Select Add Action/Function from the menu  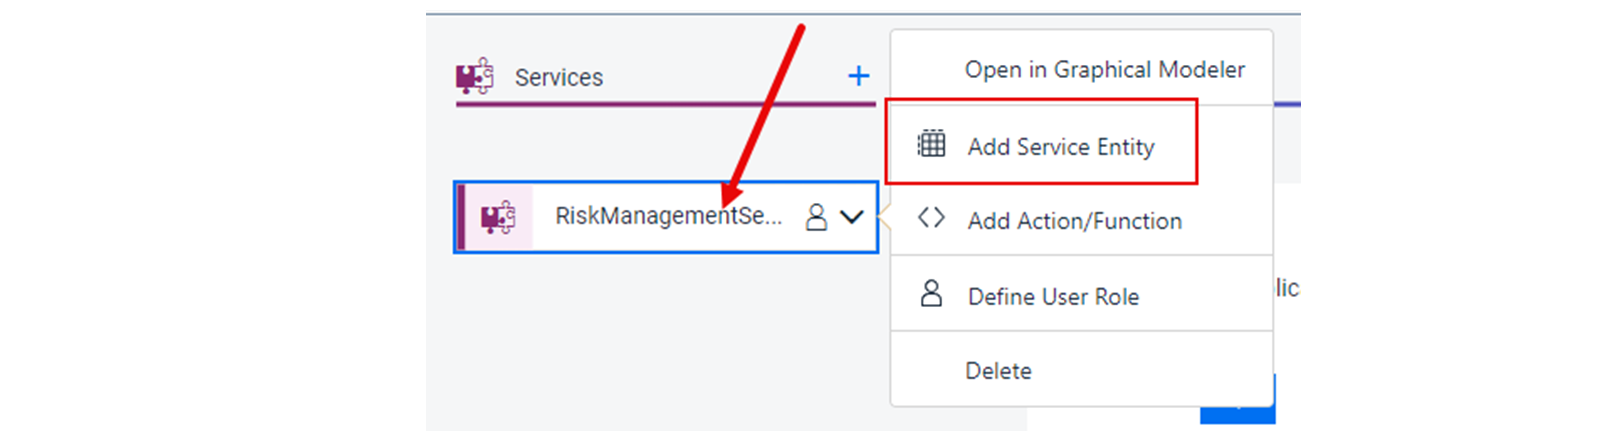click(x=1074, y=221)
